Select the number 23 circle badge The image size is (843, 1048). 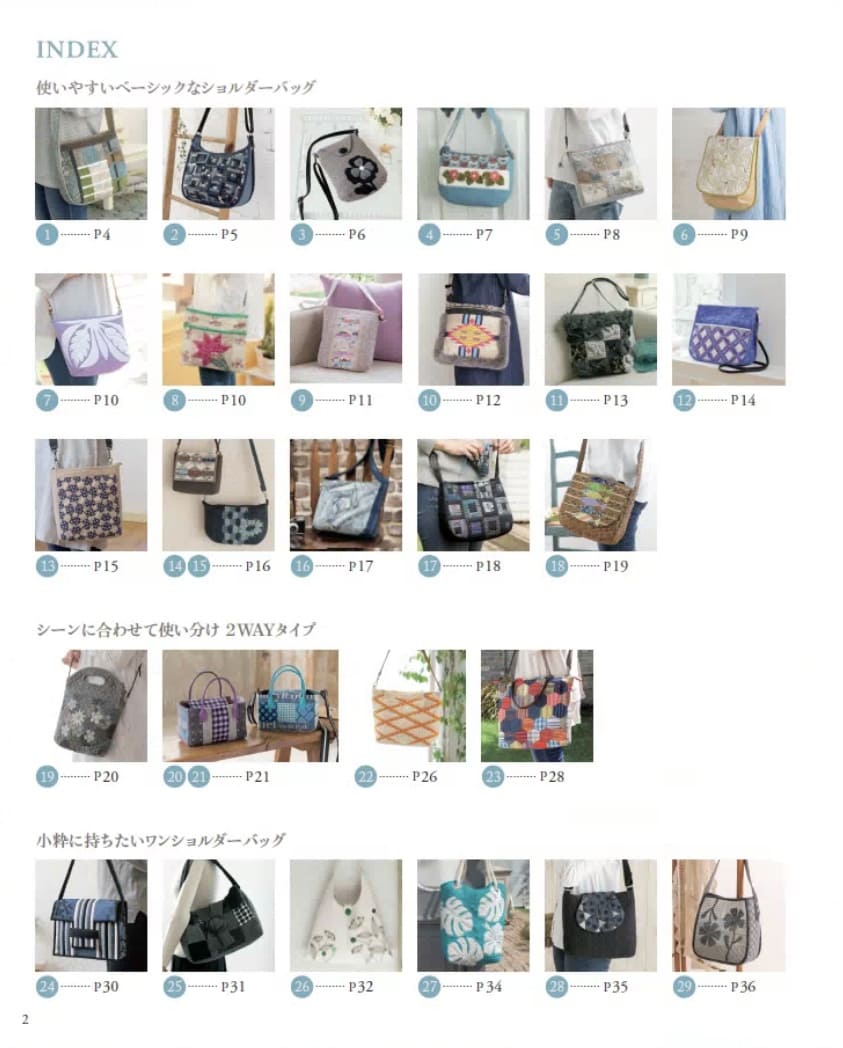(493, 777)
